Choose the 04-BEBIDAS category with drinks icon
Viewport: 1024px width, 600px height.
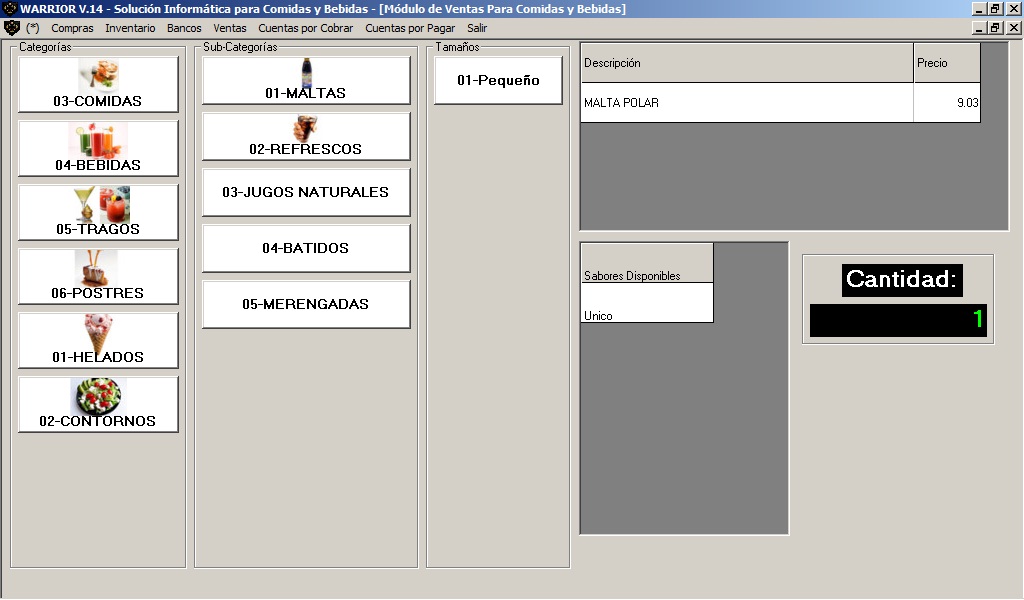(98, 148)
